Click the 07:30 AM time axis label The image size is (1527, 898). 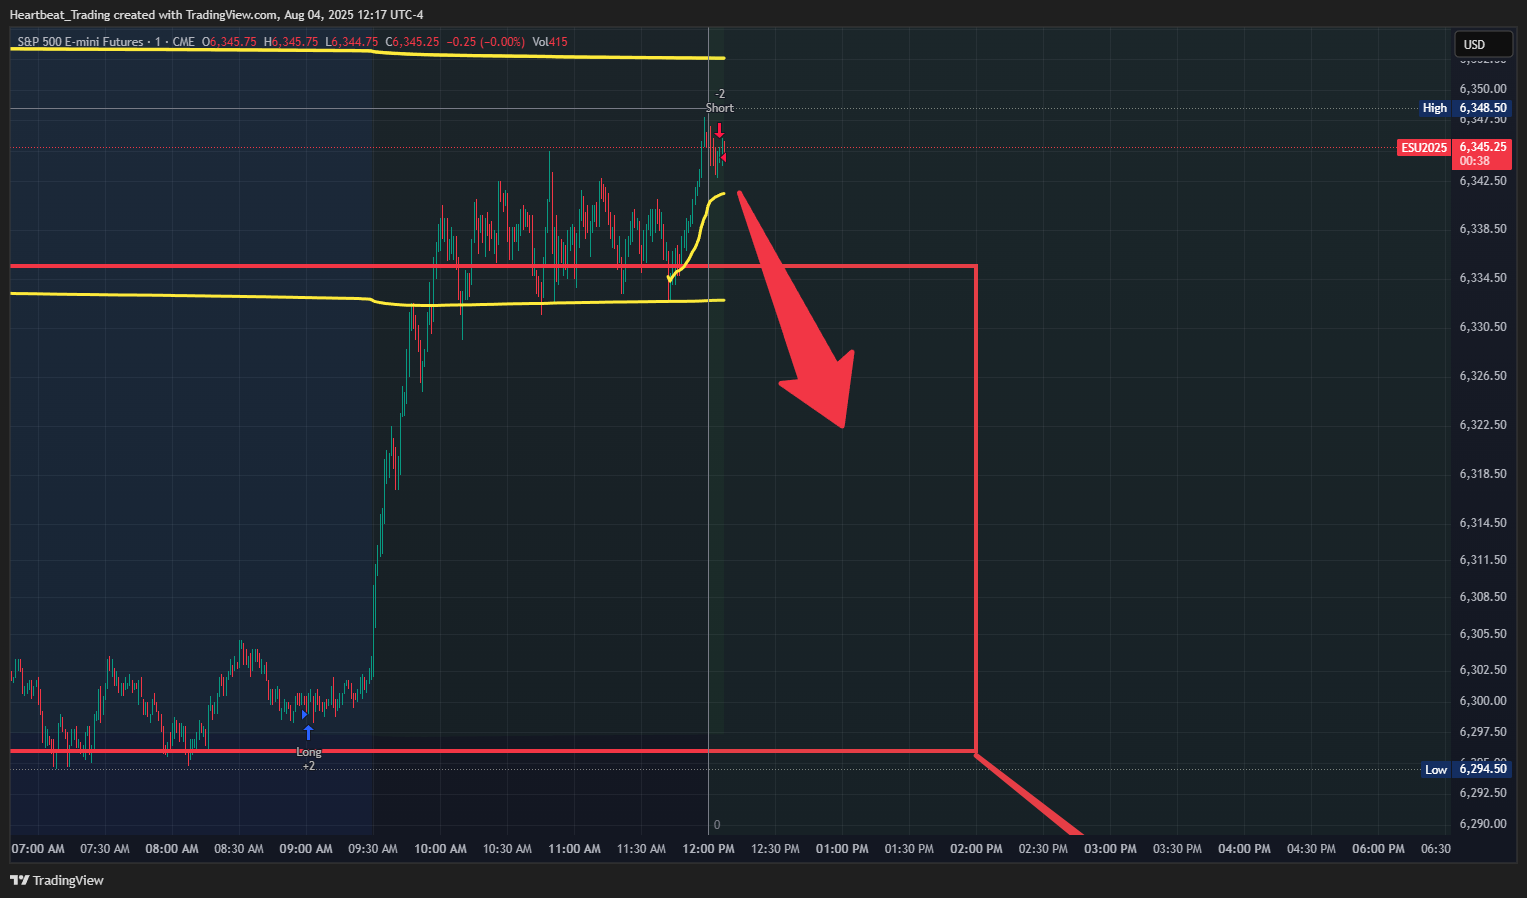coord(105,849)
